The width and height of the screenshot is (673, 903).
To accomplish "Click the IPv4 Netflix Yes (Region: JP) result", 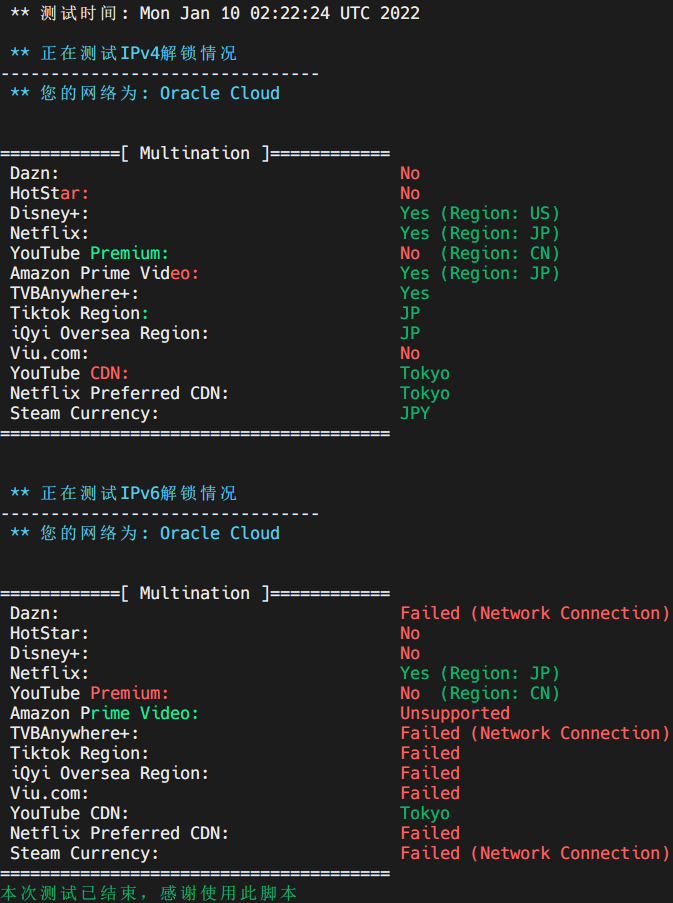I will pyautogui.click(x=480, y=233).
